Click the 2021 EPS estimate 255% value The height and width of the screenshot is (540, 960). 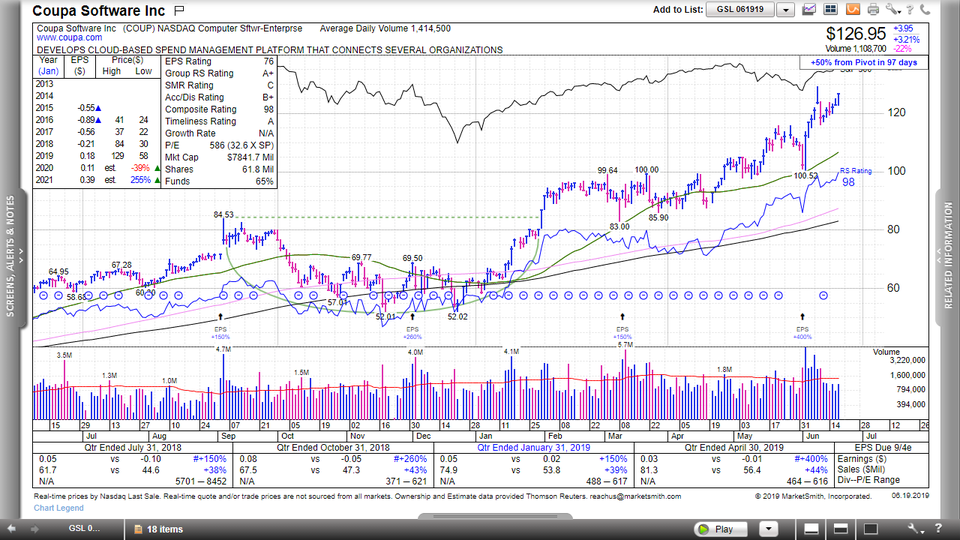(140, 180)
